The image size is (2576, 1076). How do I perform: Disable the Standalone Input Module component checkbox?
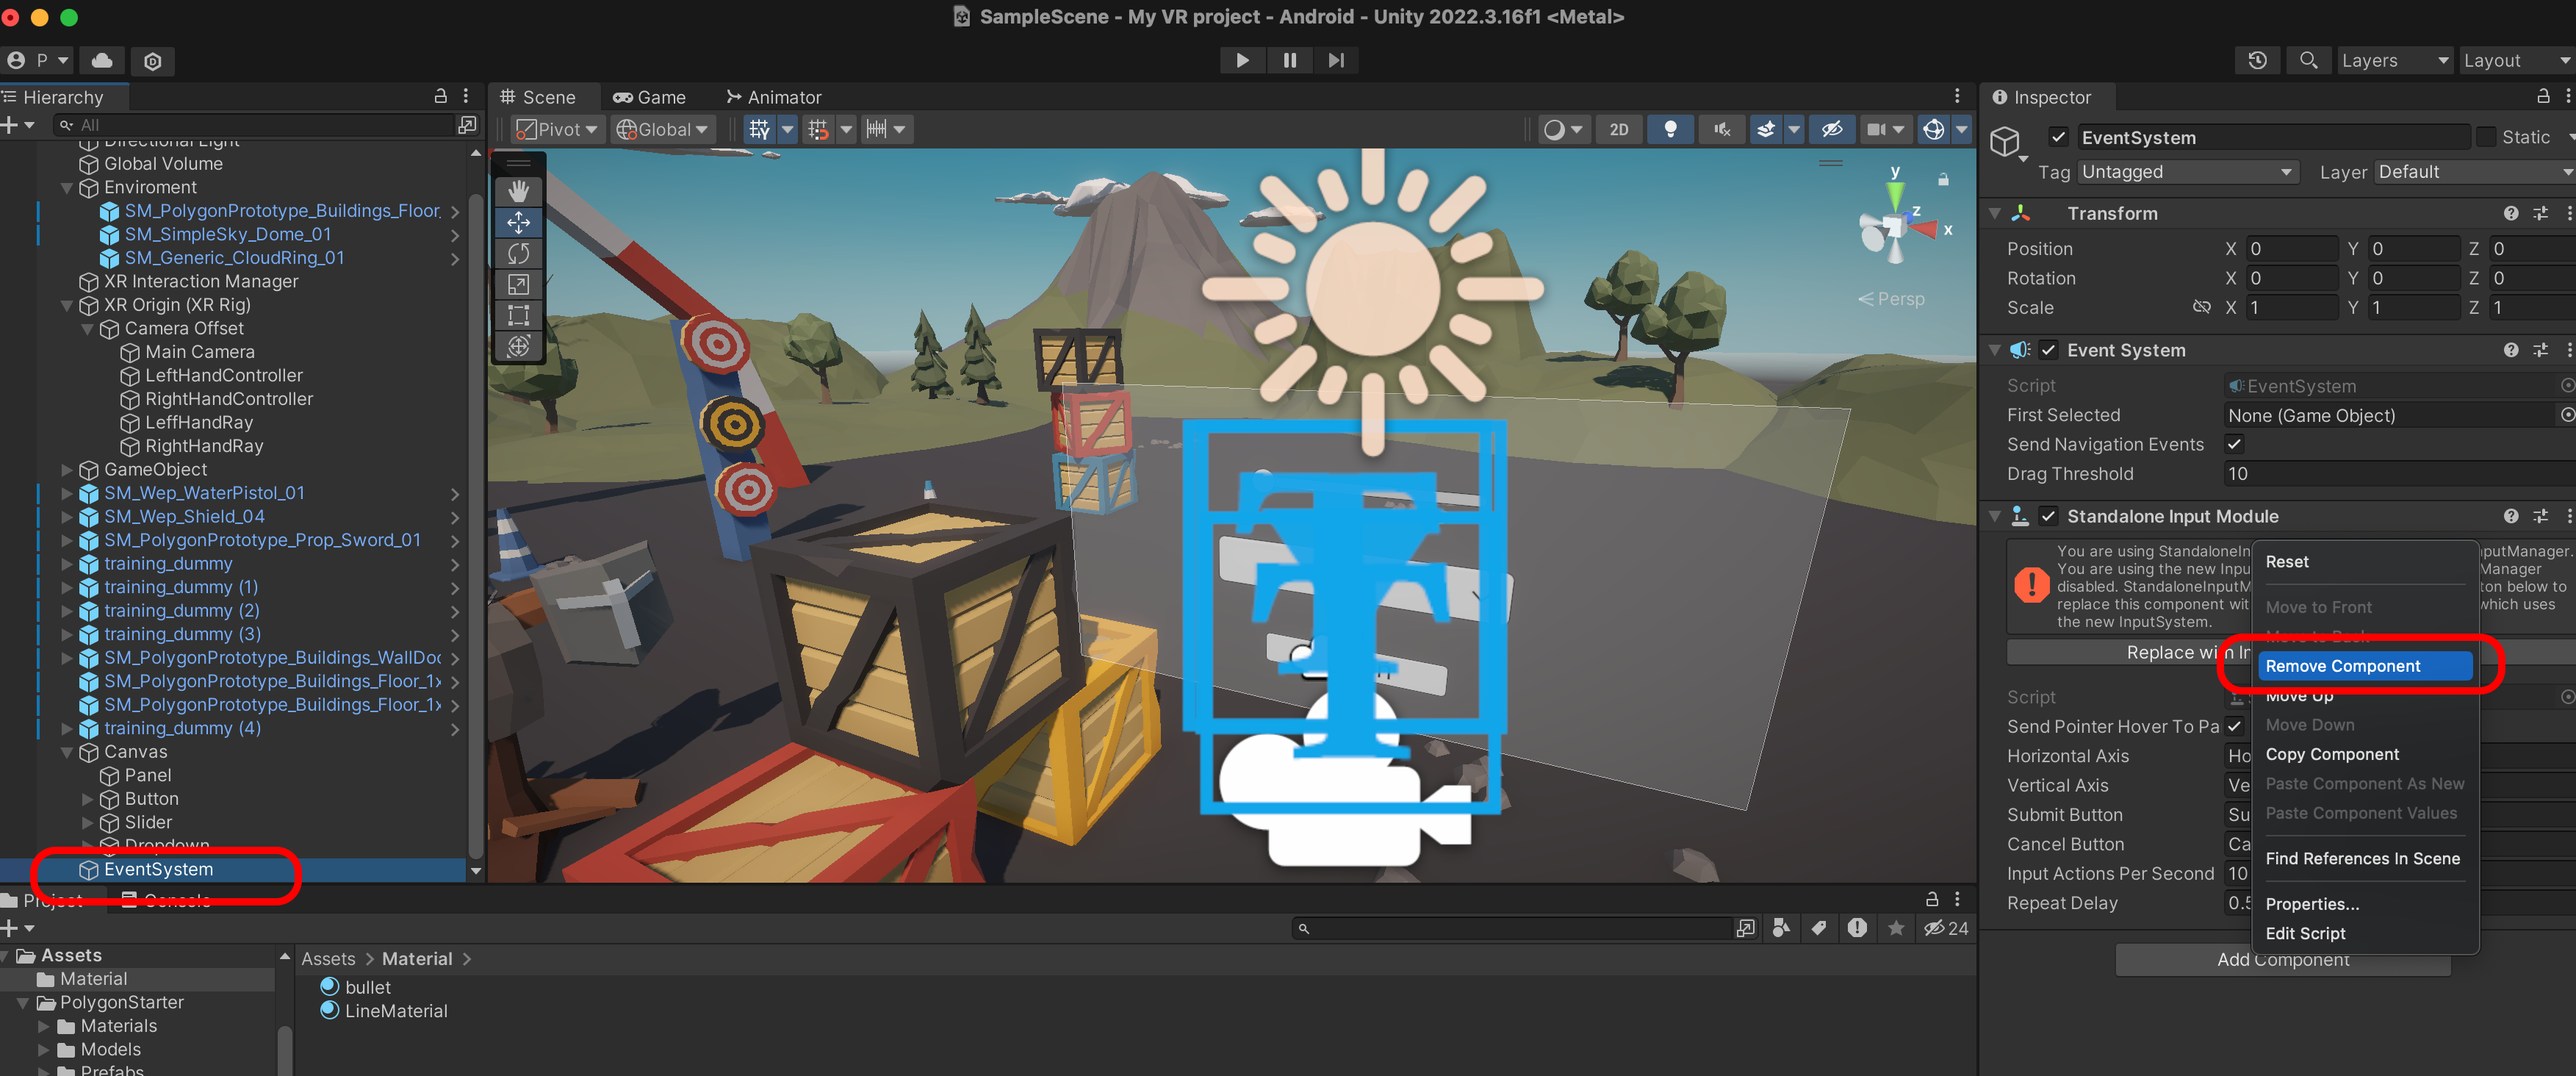[2048, 516]
